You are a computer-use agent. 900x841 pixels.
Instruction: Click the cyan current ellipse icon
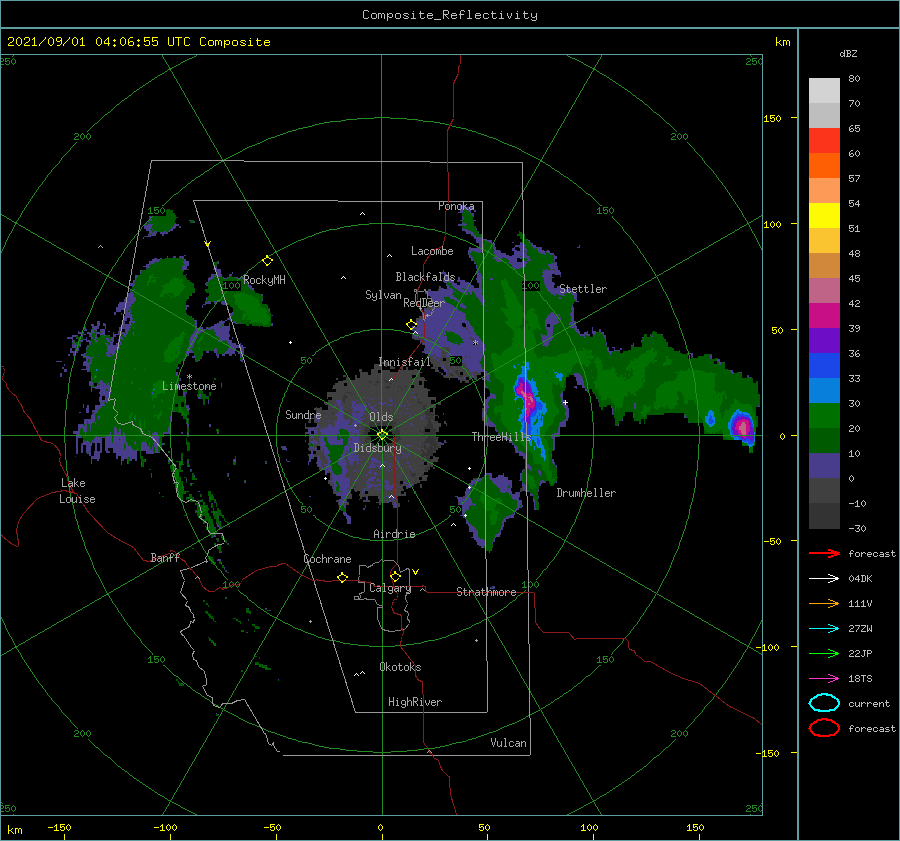coord(824,703)
